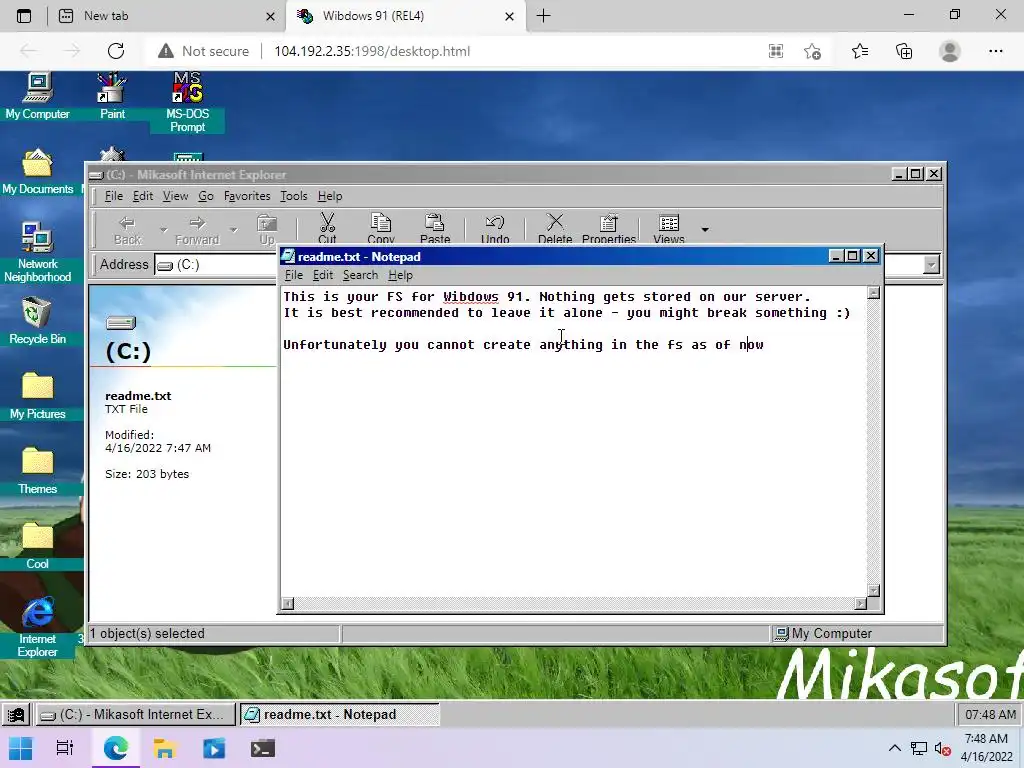Launch Internet Explorer desktop icon
This screenshot has height=768, width=1024.
37,627
